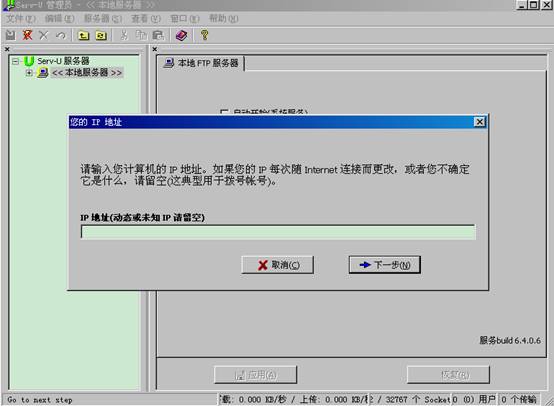Click the refresh folder toolbar icon
Viewport: 554px width, 406px height.
[x=101, y=35]
